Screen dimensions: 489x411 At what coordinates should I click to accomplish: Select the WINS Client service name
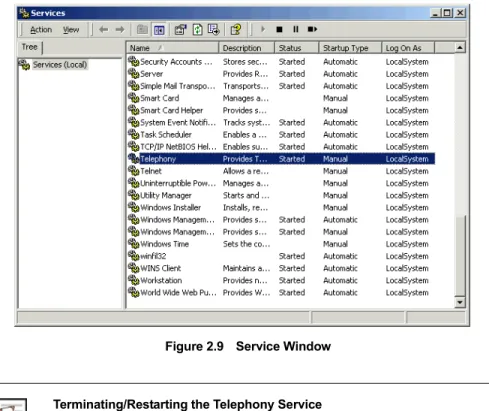click(161, 268)
